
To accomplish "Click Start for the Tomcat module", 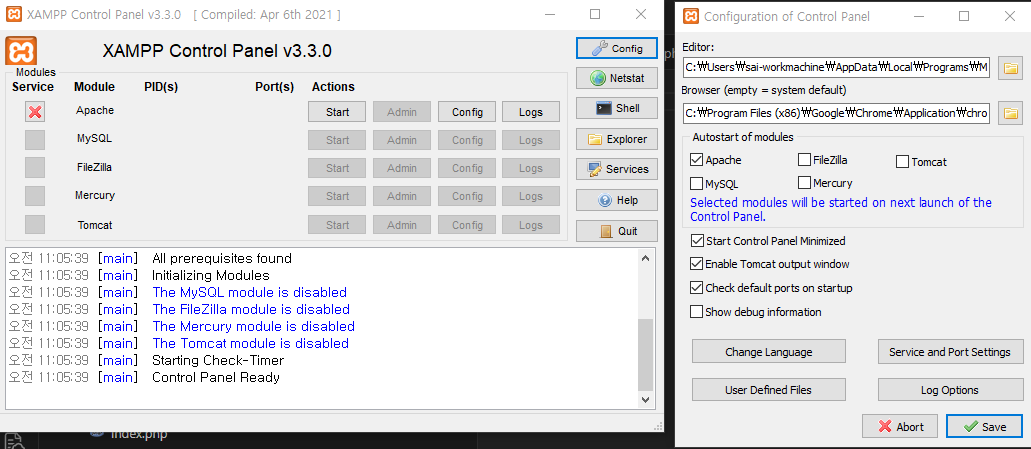I will (x=337, y=225).
